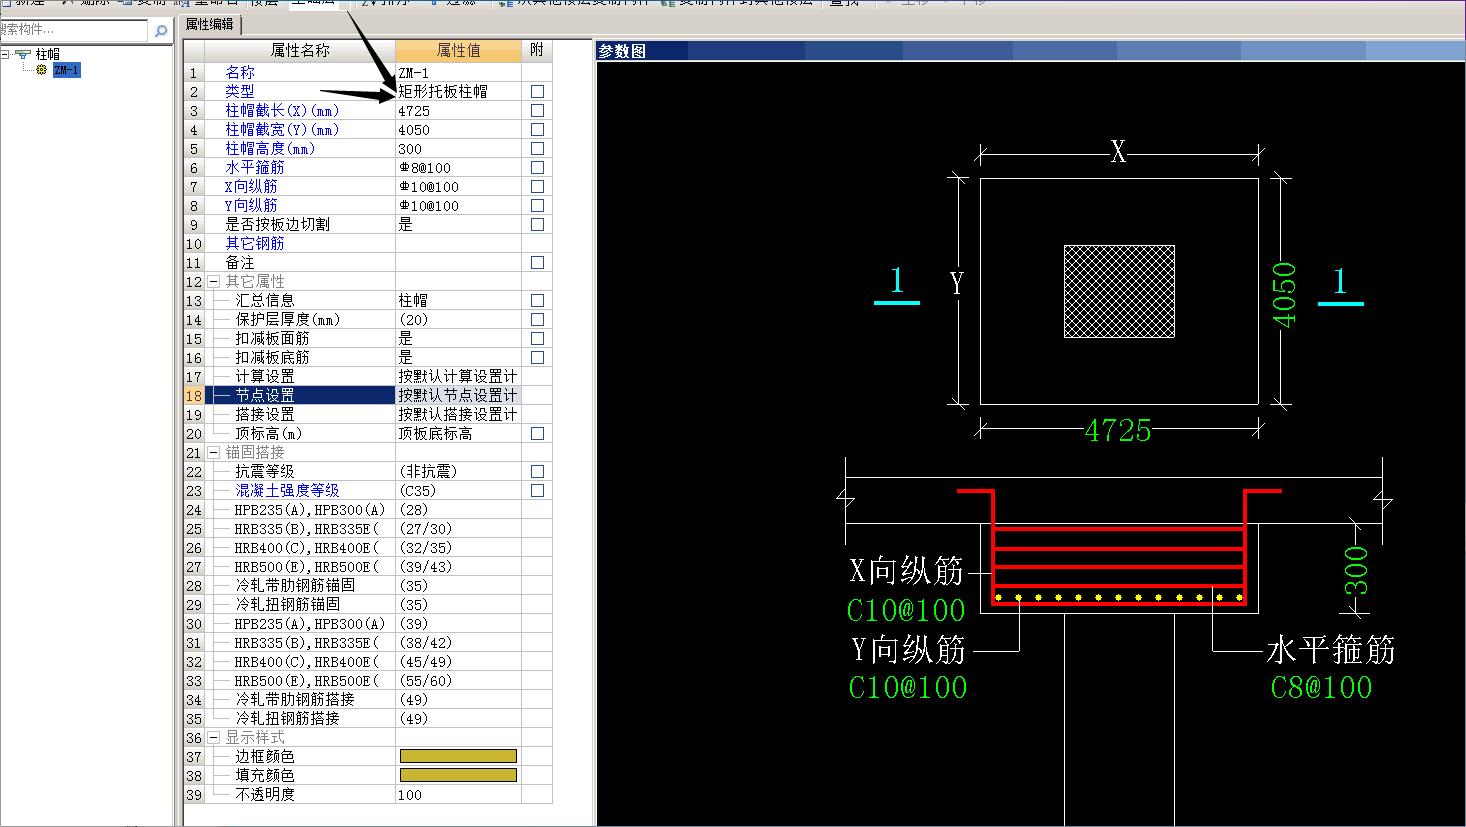Open the 填充颜色 color swatch

pyautogui.click(x=458, y=775)
